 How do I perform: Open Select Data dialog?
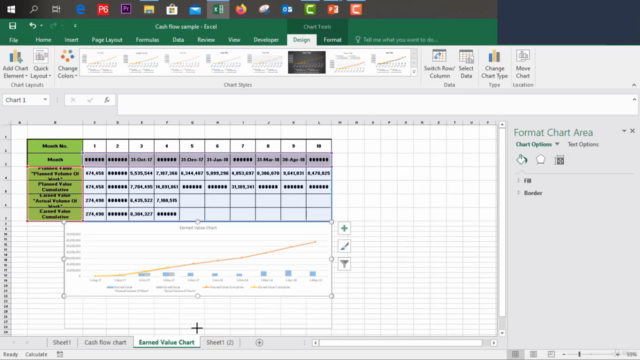(466, 64)
